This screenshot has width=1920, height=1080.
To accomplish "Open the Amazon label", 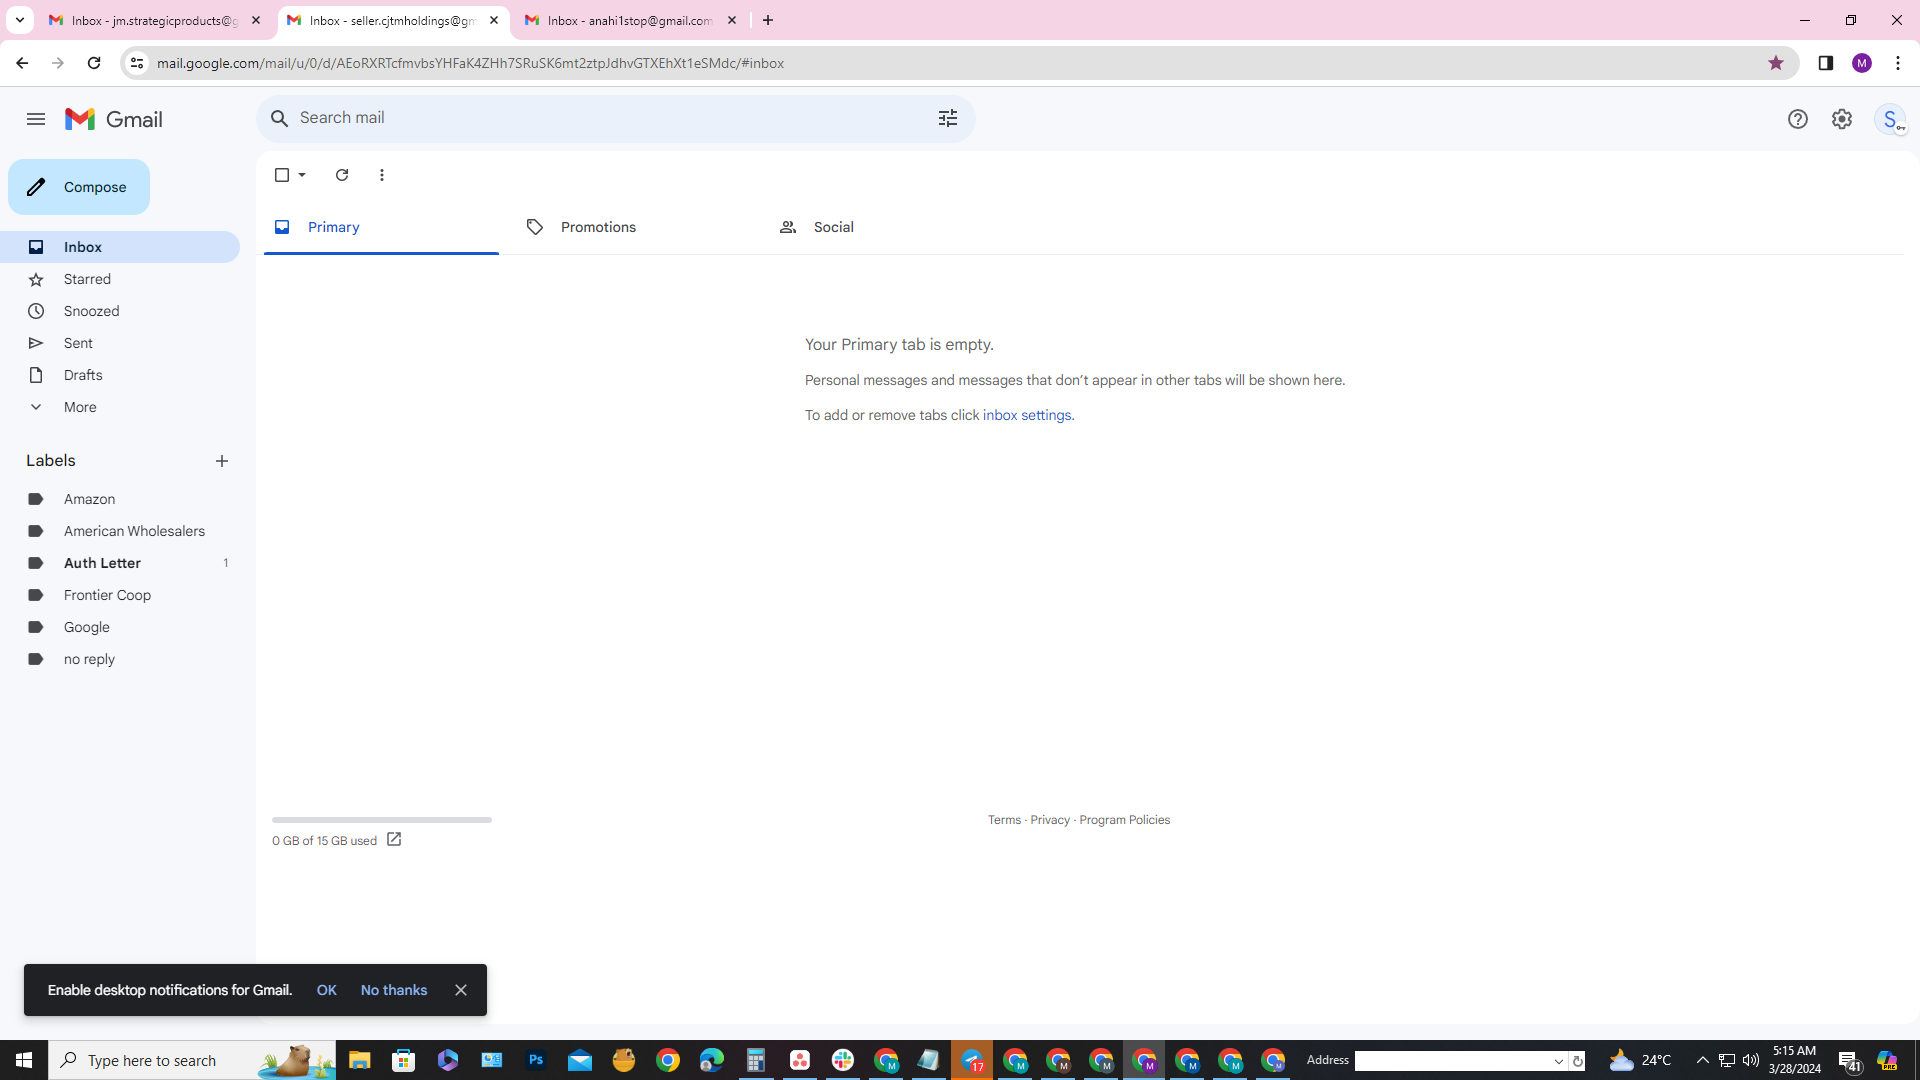I will 120,499.
